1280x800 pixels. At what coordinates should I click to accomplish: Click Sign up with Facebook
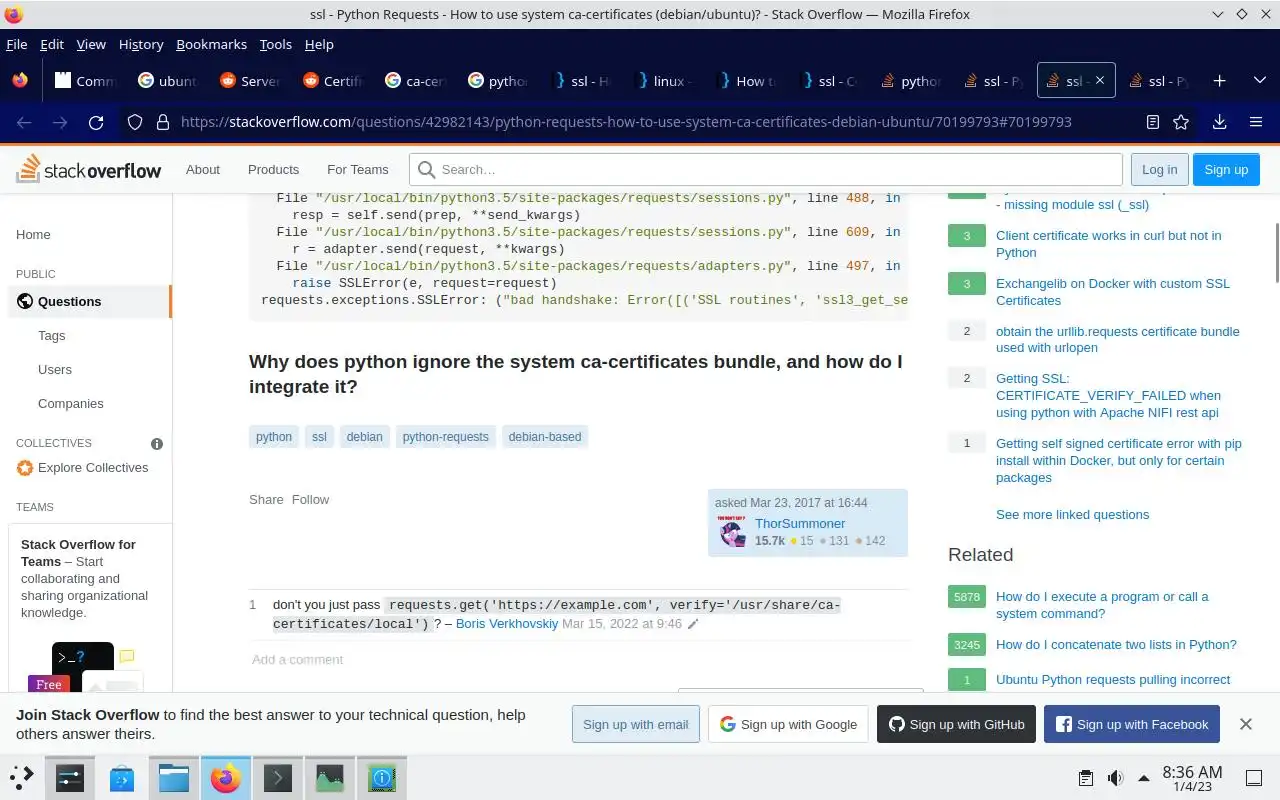pos(1132,724)
